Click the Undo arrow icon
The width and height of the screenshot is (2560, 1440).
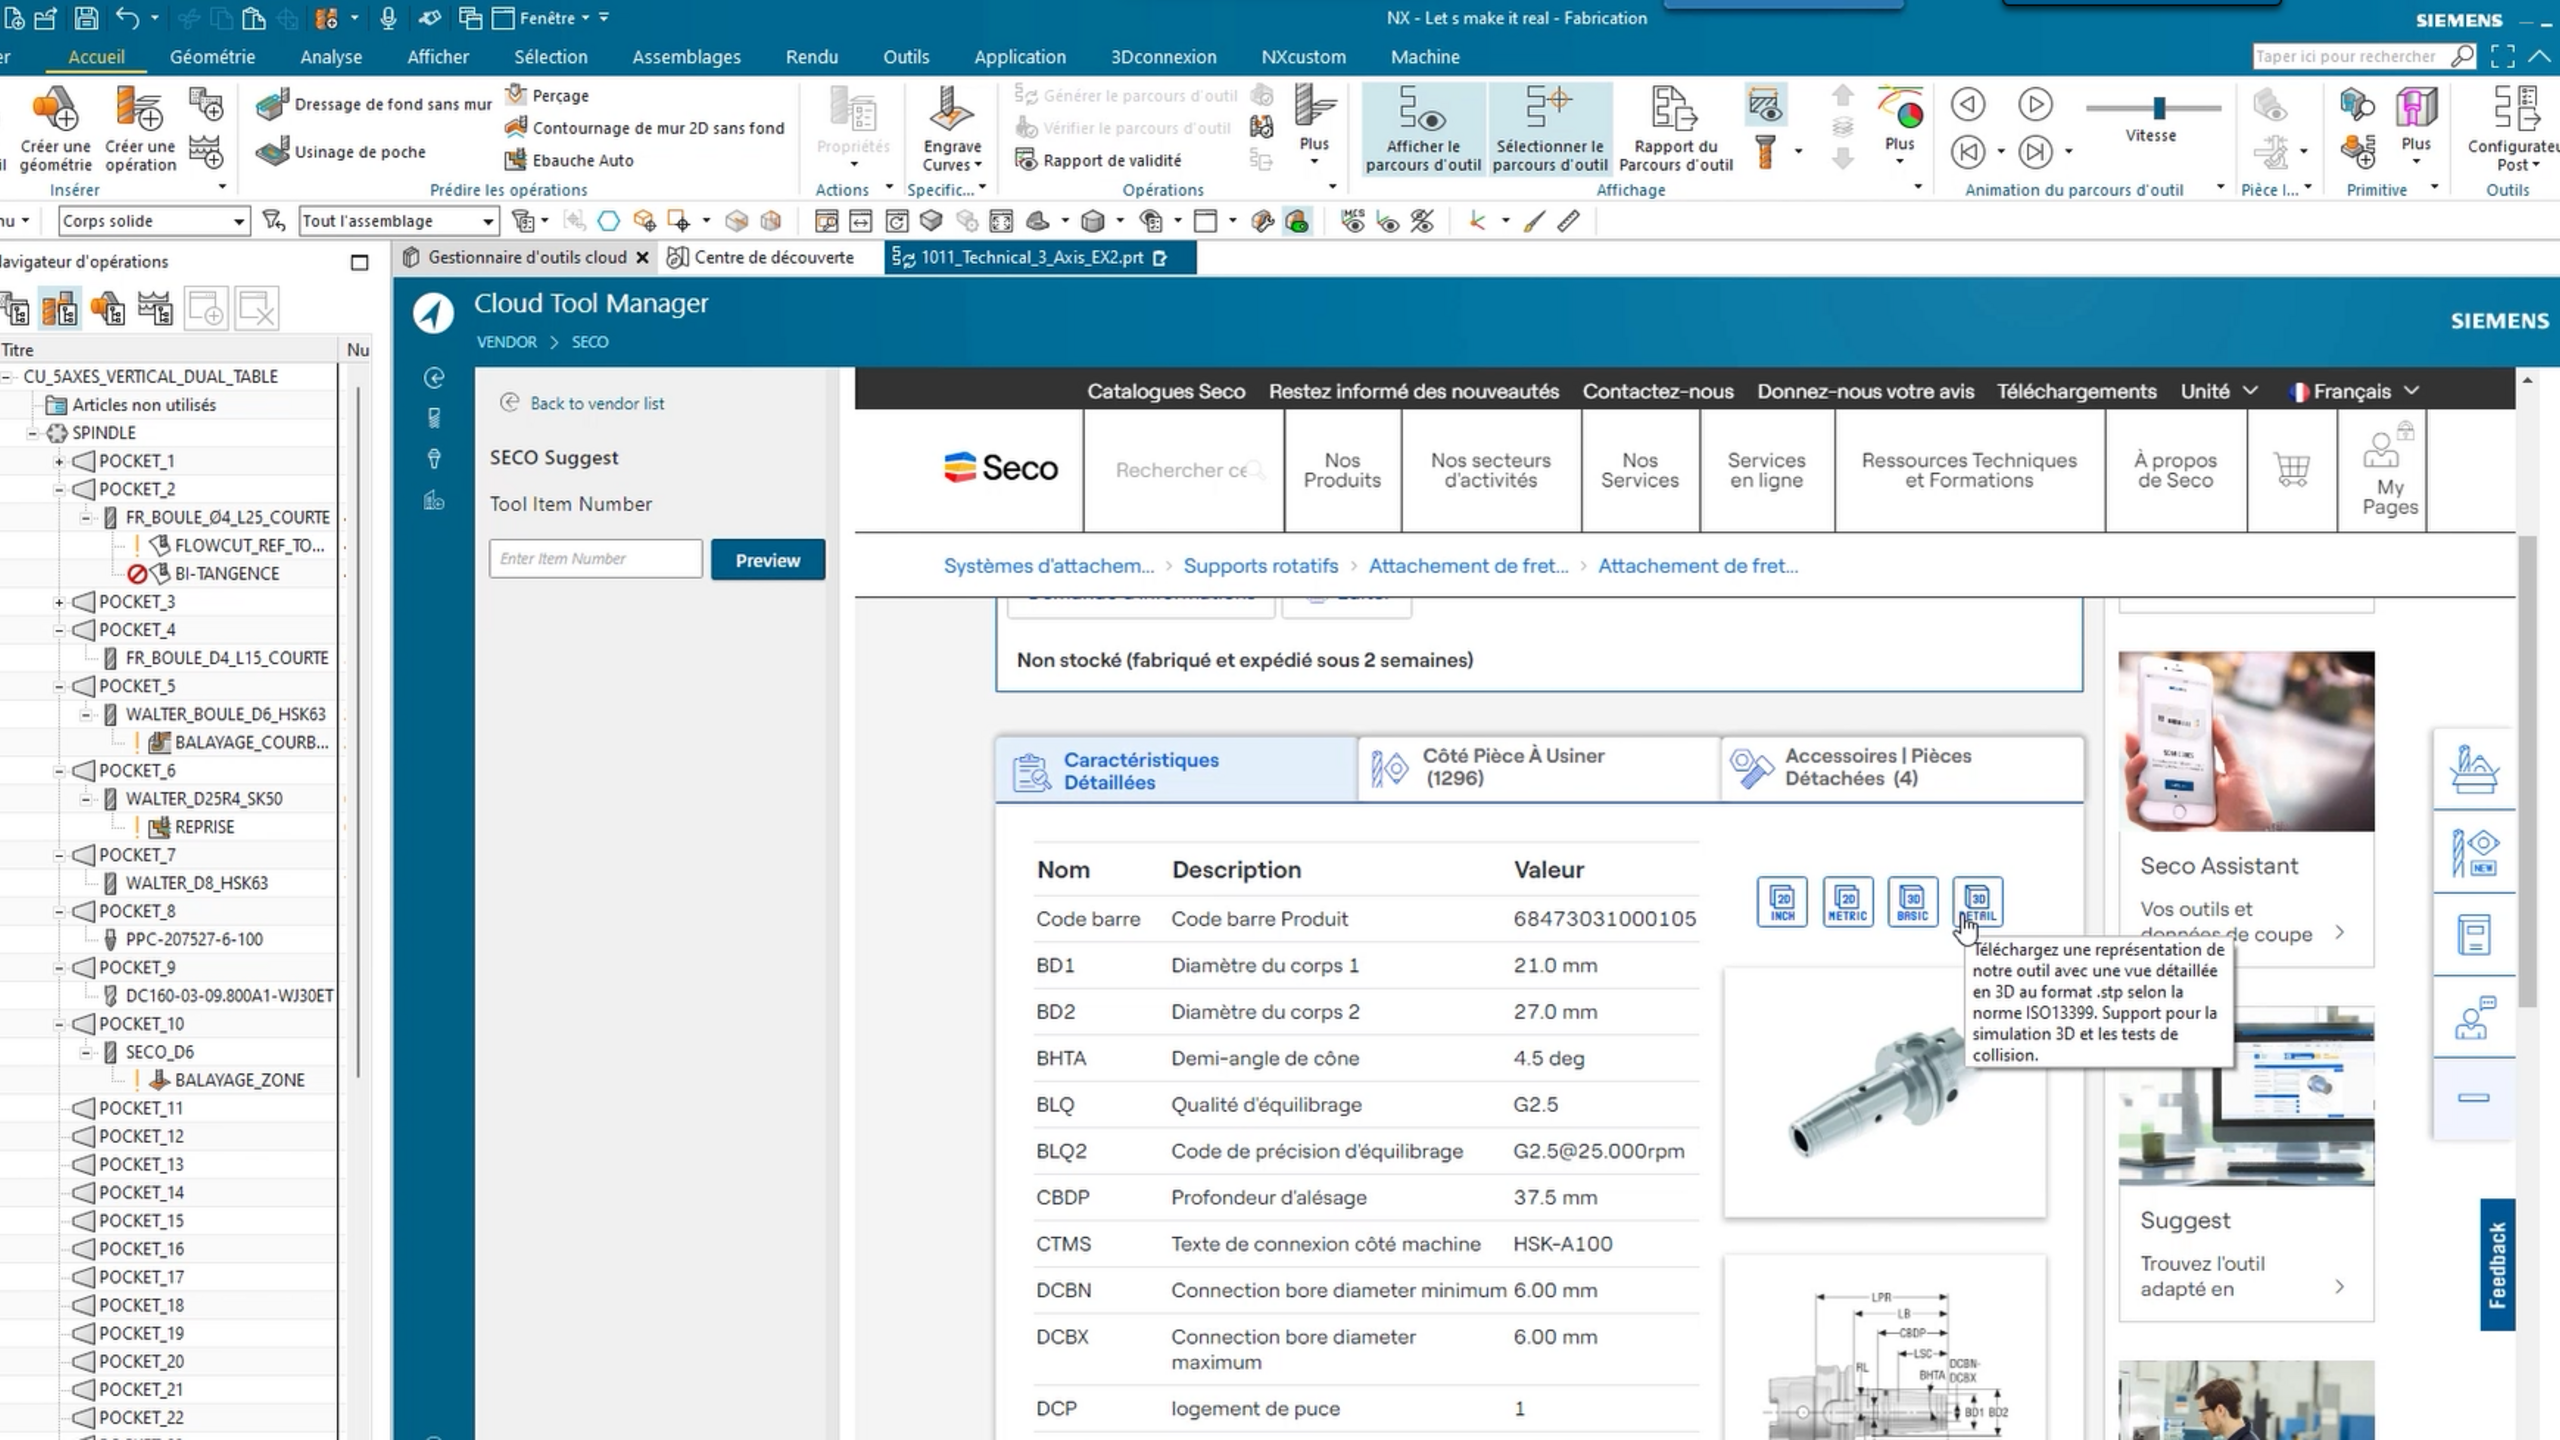coord(127,18)
